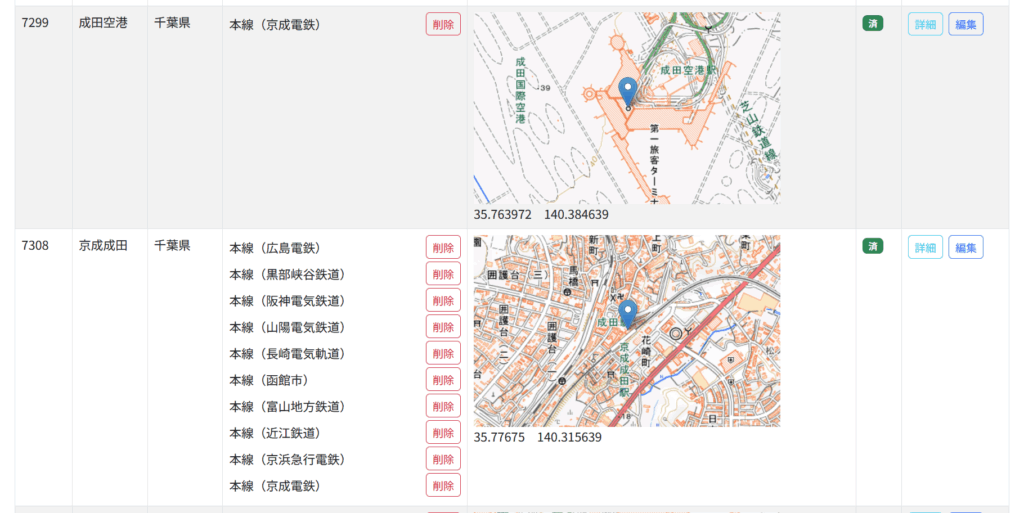Select 本線（近江鉄道）text
Image resolution: width=1024 pixels, height=513 pixels.
[278, 433]
